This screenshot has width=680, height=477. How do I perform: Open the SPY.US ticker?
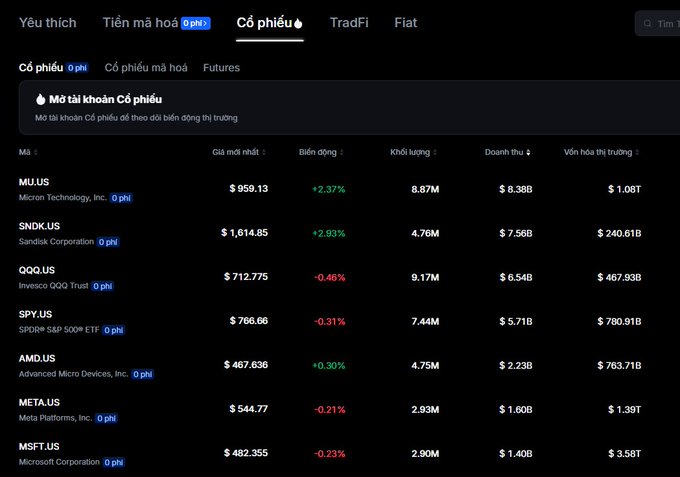click(35, 314)
